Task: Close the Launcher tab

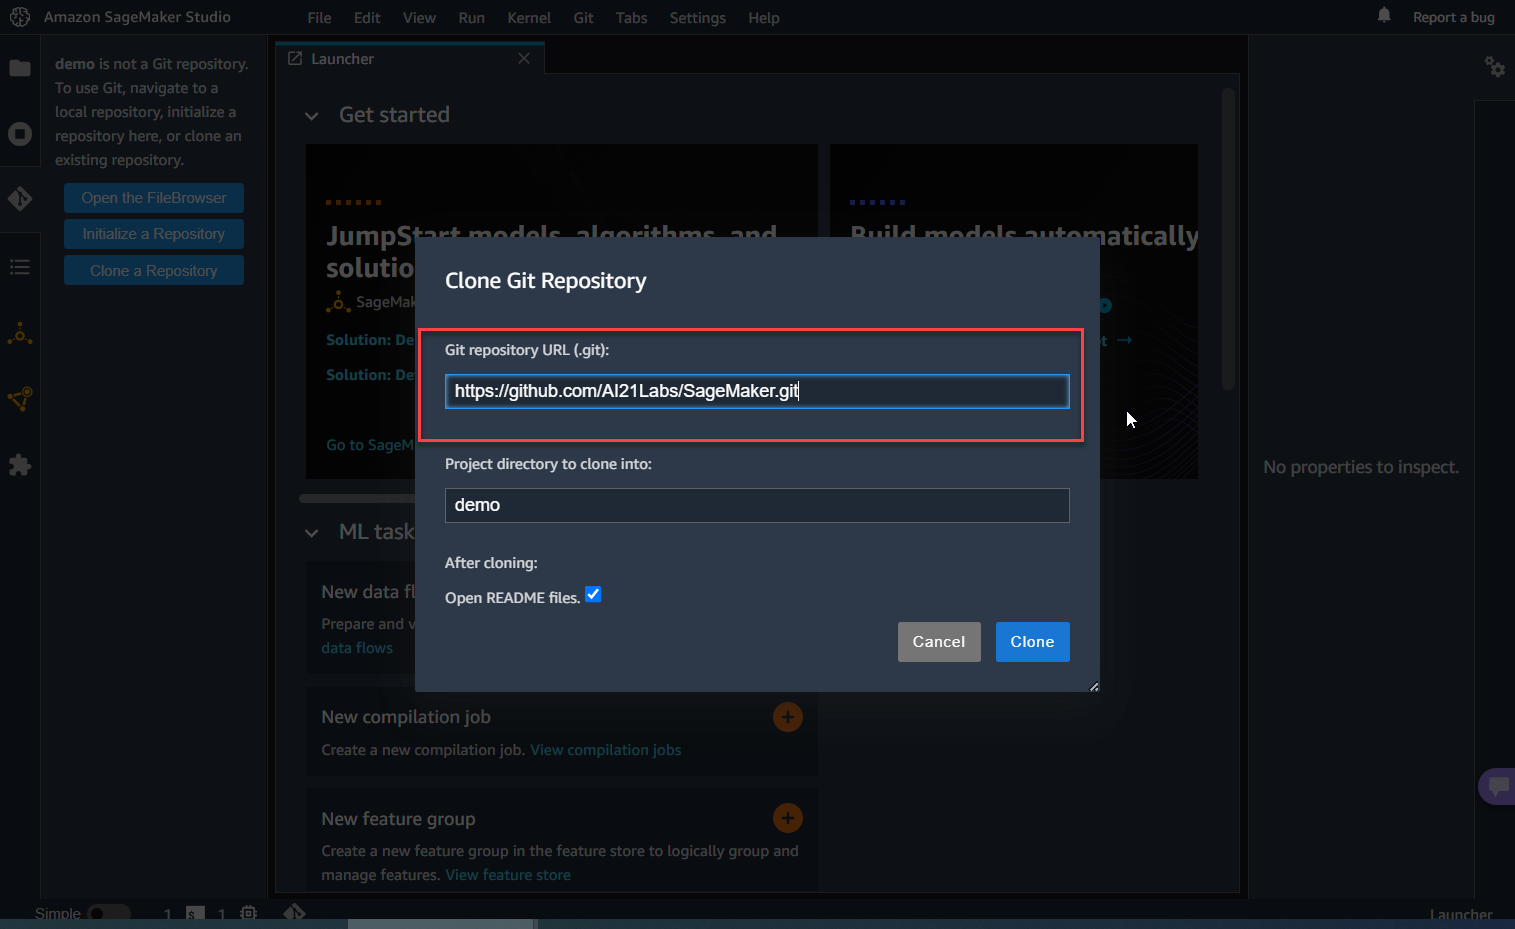Action: click(x=524, y=59)
